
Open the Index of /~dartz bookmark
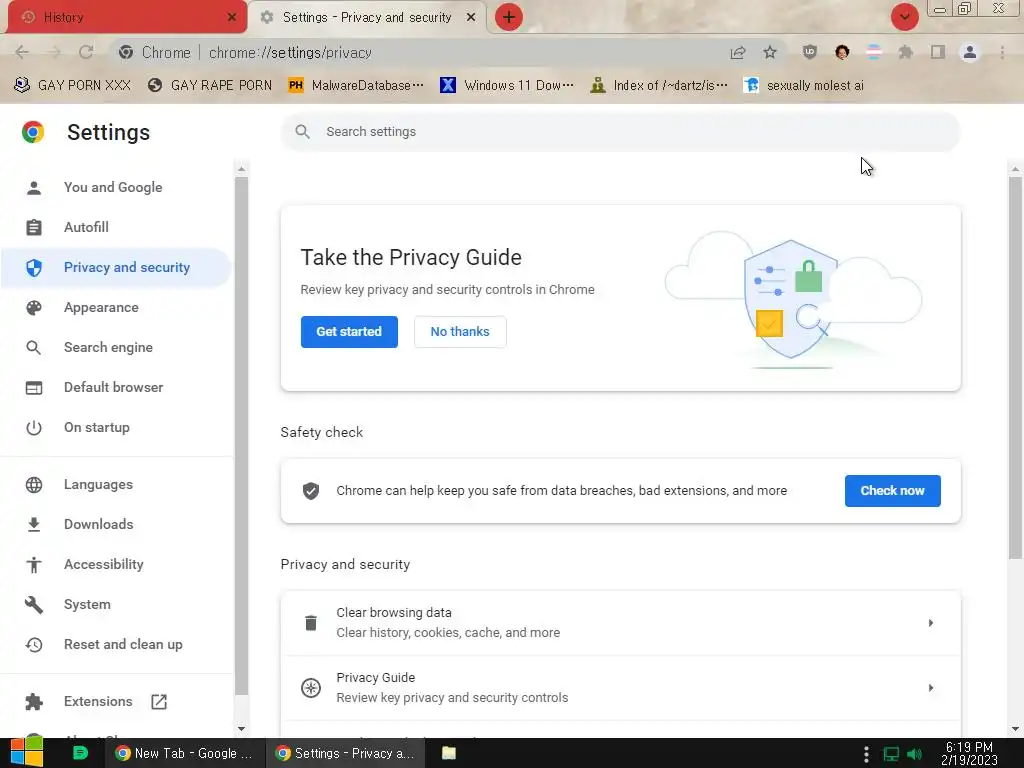tap(658, 86)
